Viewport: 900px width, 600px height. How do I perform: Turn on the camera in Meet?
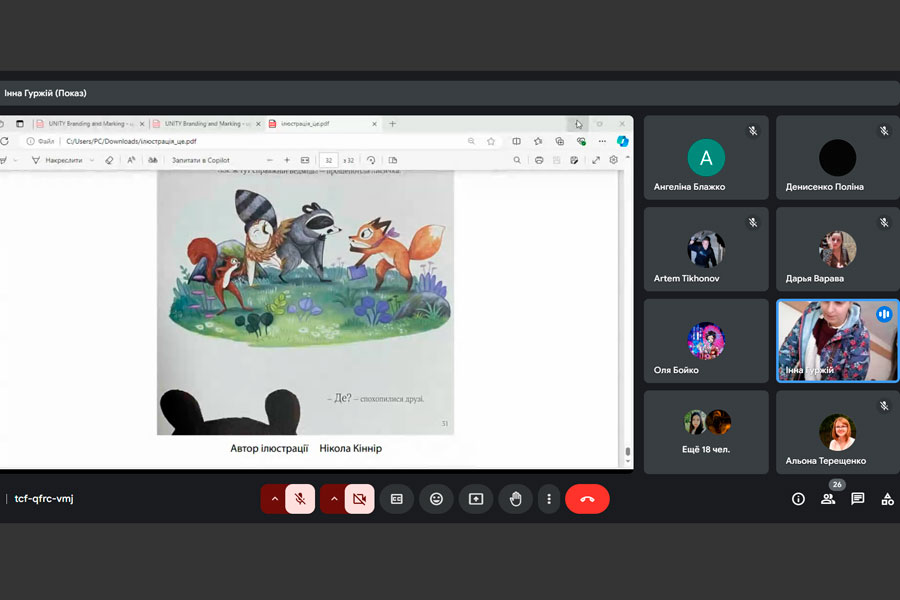(x=360, y=499)
